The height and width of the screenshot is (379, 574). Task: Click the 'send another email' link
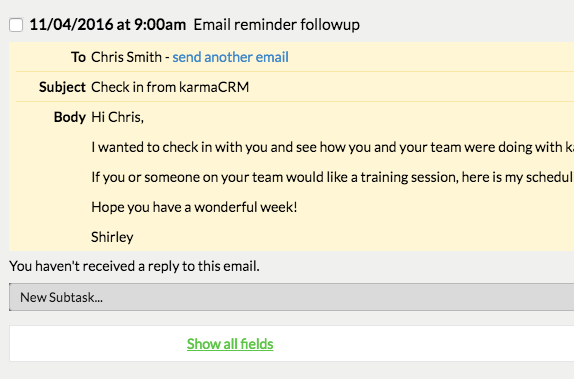click(230, 57)
